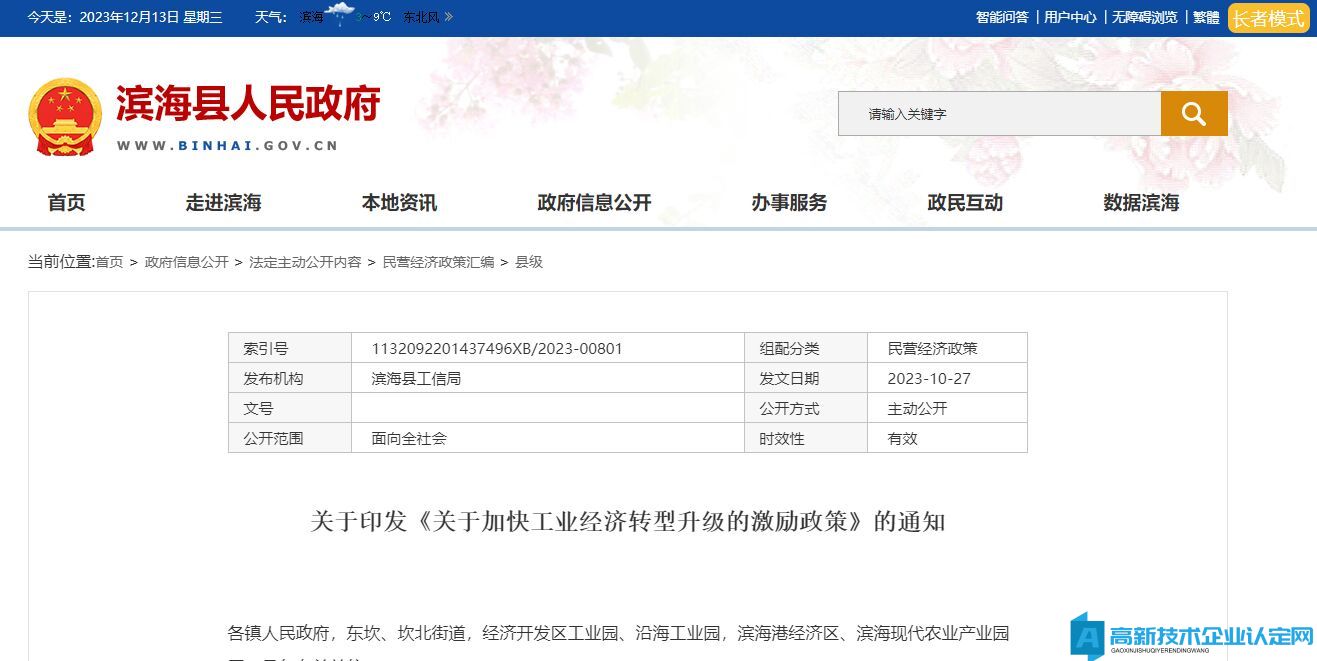Type in the 请输入关键字 search field
The width and height of the screenshot is (1317, 661).
1000,114
